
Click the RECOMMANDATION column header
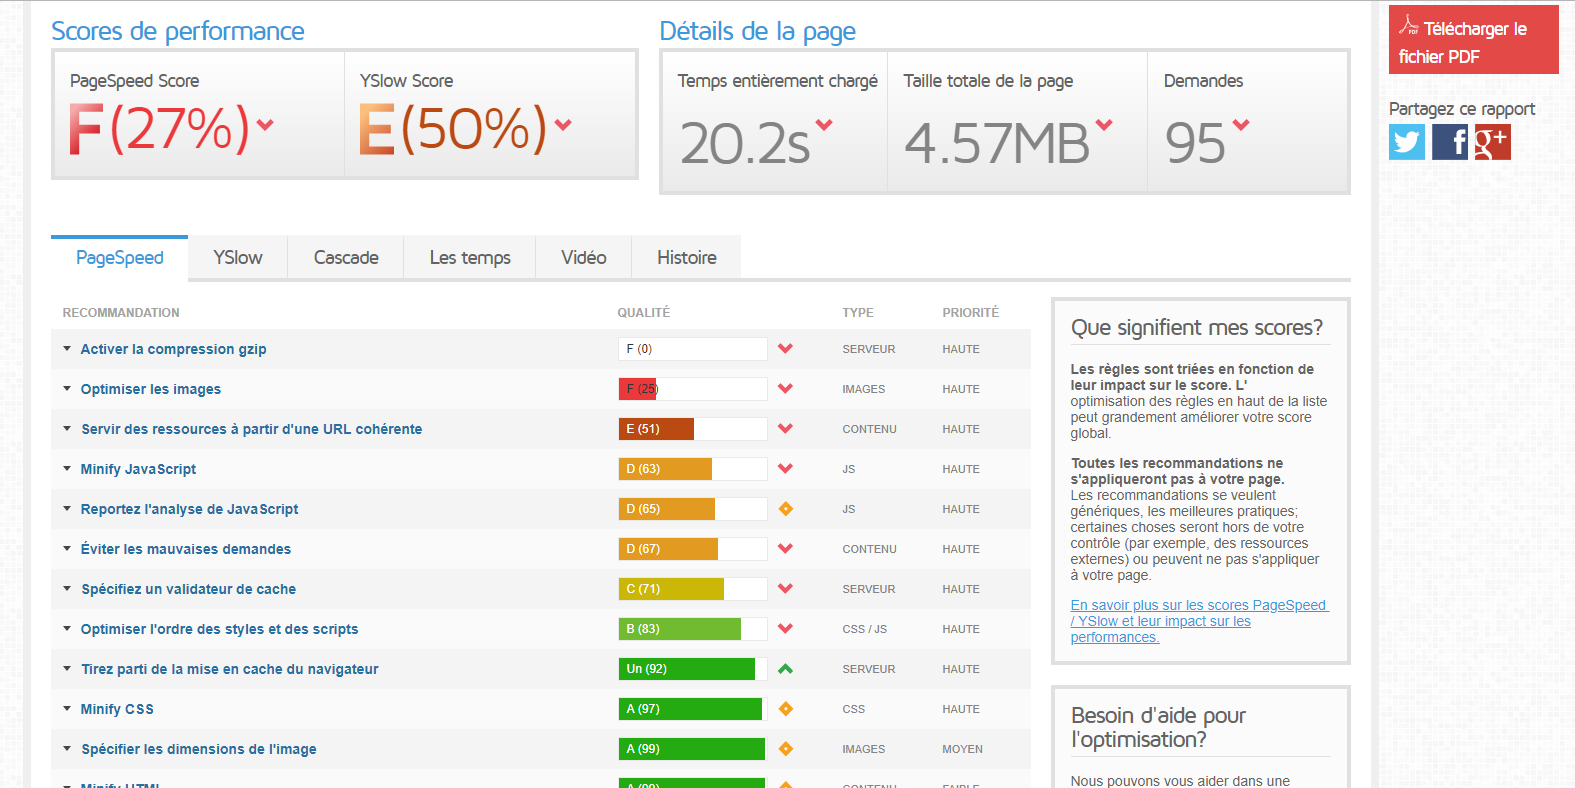[x=121, y=313]
